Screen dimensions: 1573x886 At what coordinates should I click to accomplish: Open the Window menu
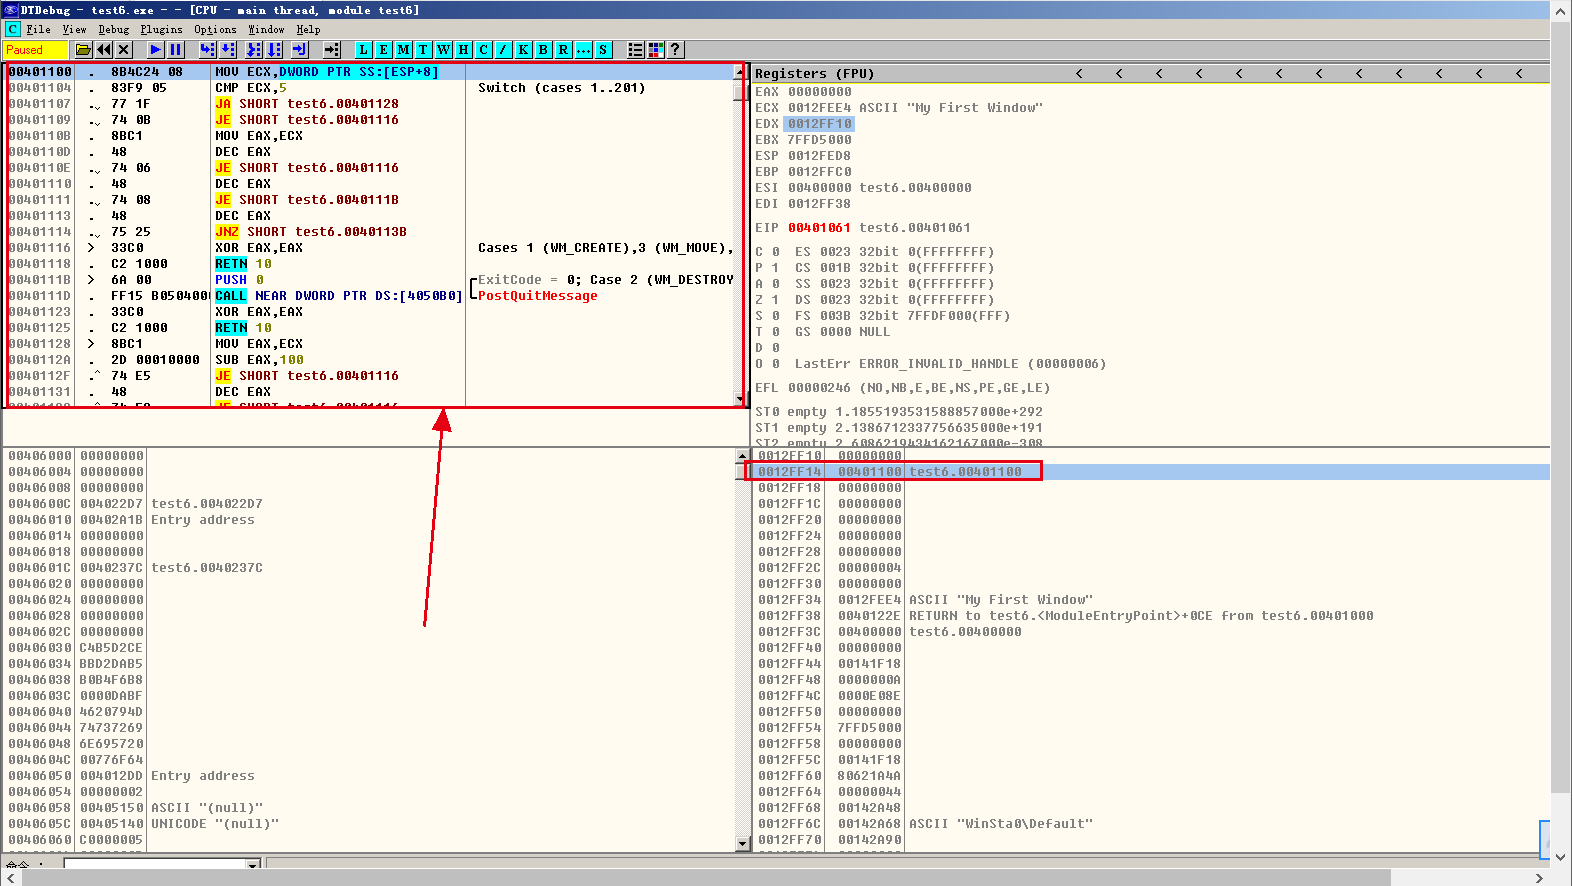(x=266, y=29)
